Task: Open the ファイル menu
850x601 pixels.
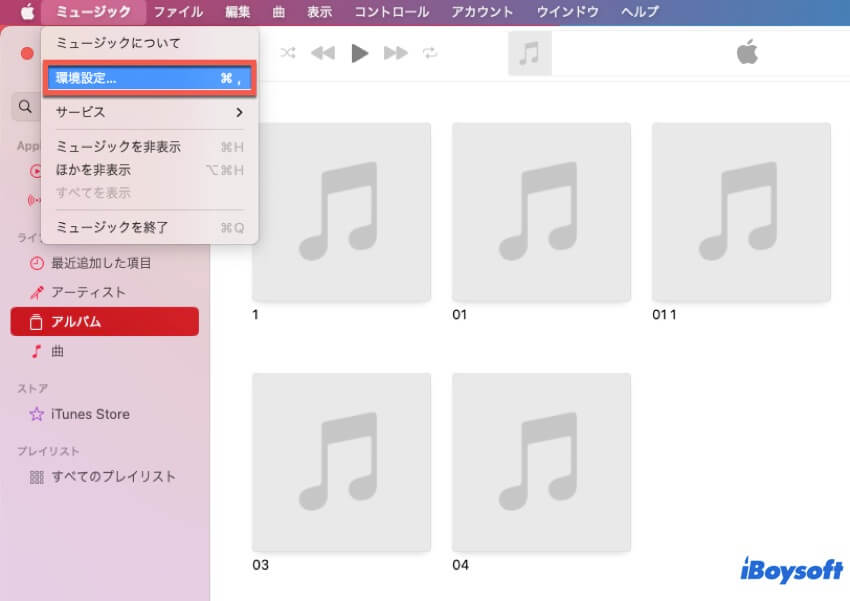Action: [x=177, y=13]
